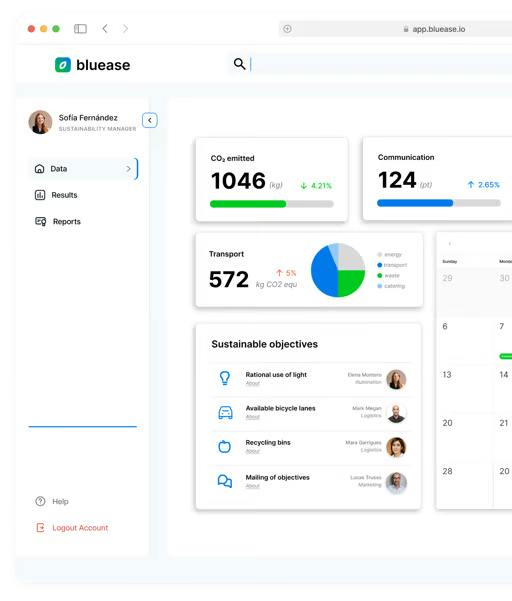Click the green event bar under day 7
Screen dimensions: 512x601
505,356
